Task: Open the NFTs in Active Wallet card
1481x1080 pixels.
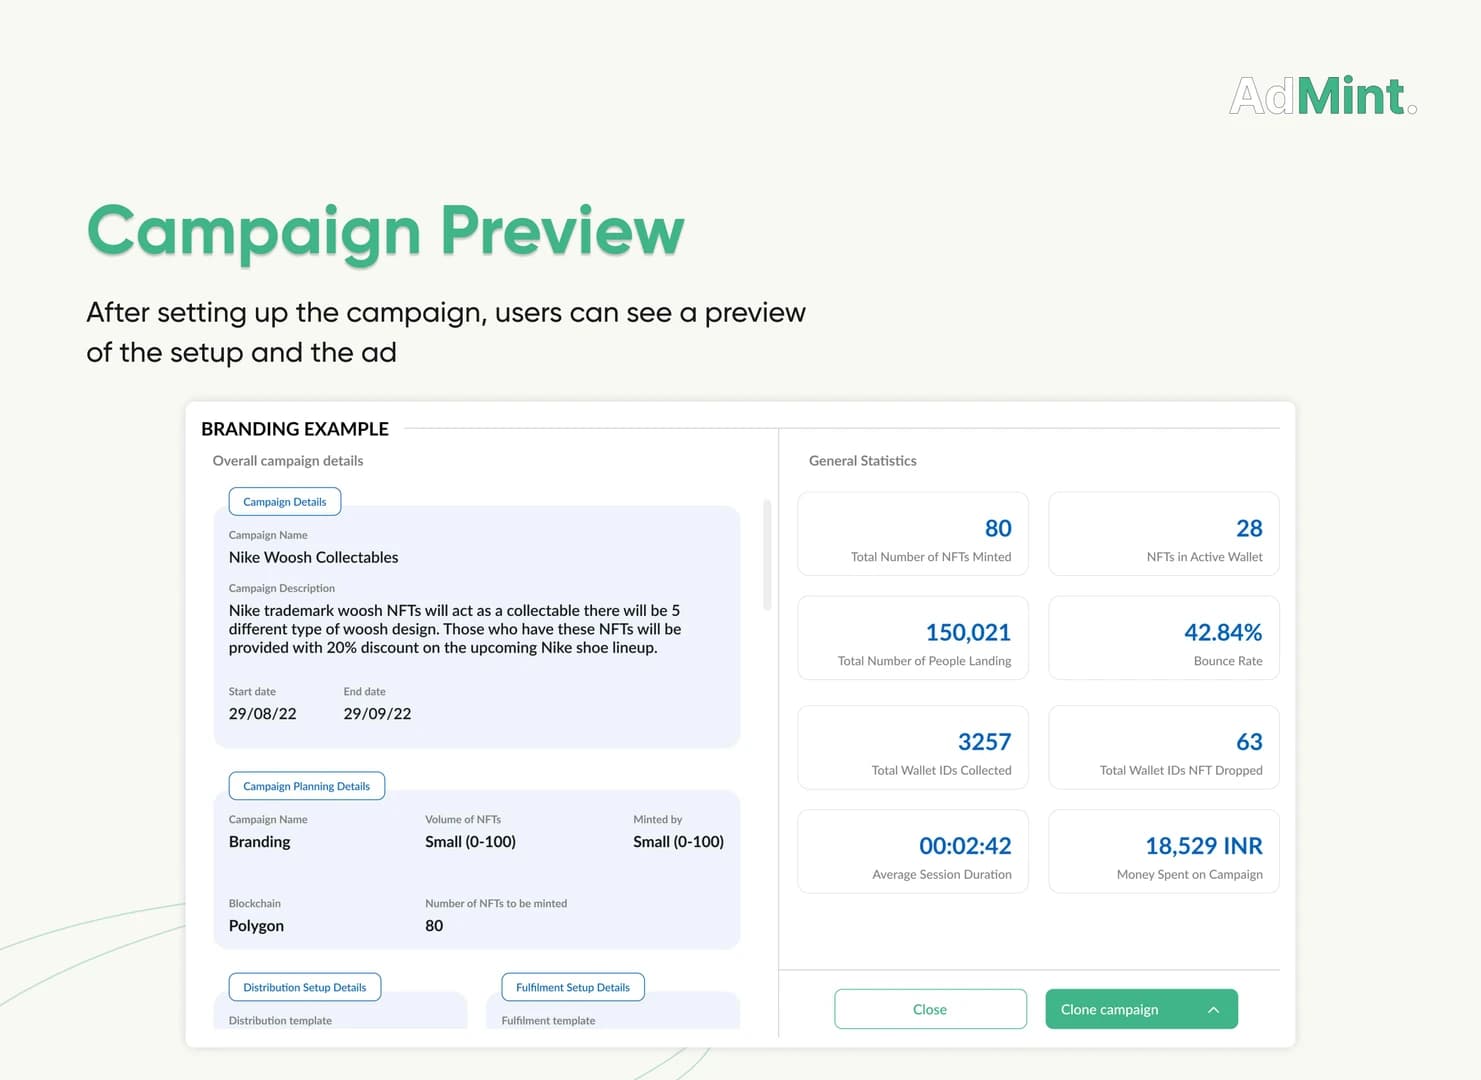Action: point(1164,534)
